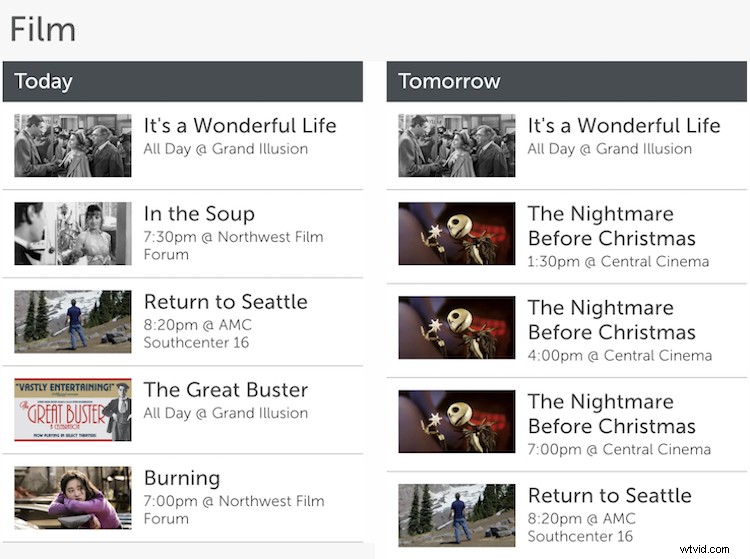Click Nightmare Before Christmas title for 1:30pm showing
750x559 pixels.
coord(611,226)
